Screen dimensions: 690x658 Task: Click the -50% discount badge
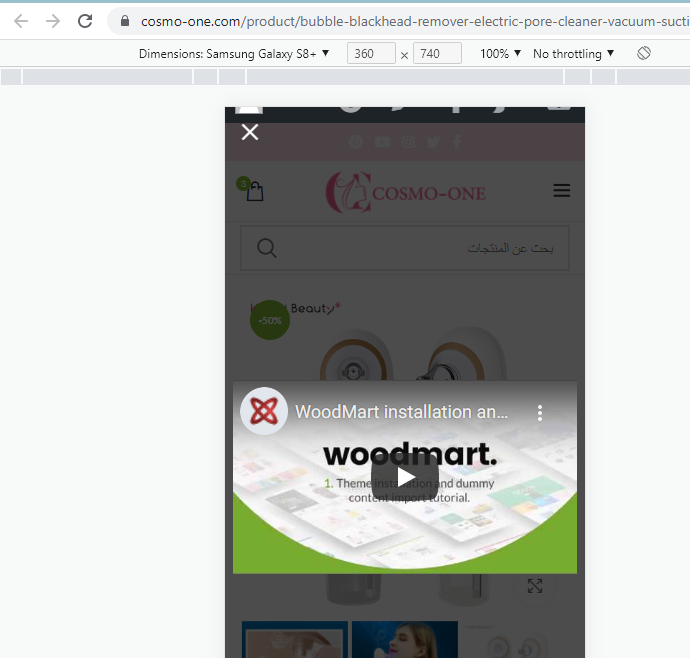click(x=270, y=320)
